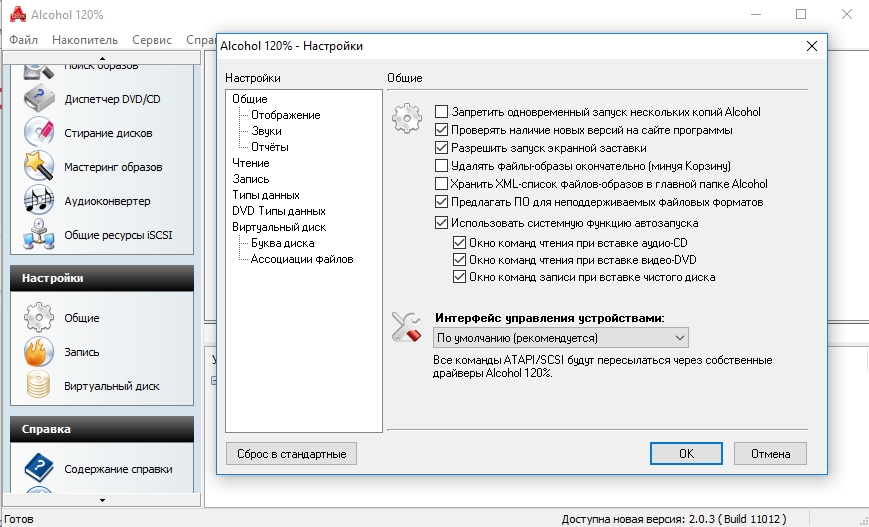Toggle use of system autorun function
The height and width of the screenshot is (527, 869).
[x=441, y=223]
